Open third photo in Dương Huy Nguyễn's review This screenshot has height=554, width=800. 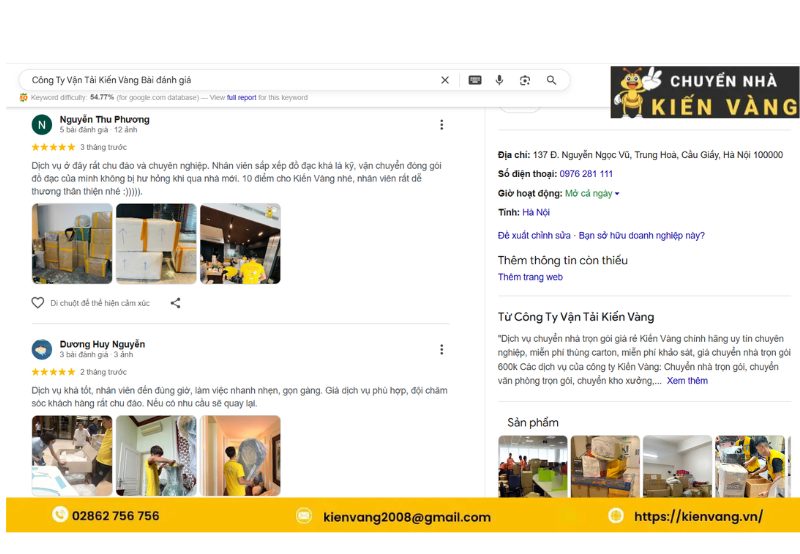click(240, 456)
